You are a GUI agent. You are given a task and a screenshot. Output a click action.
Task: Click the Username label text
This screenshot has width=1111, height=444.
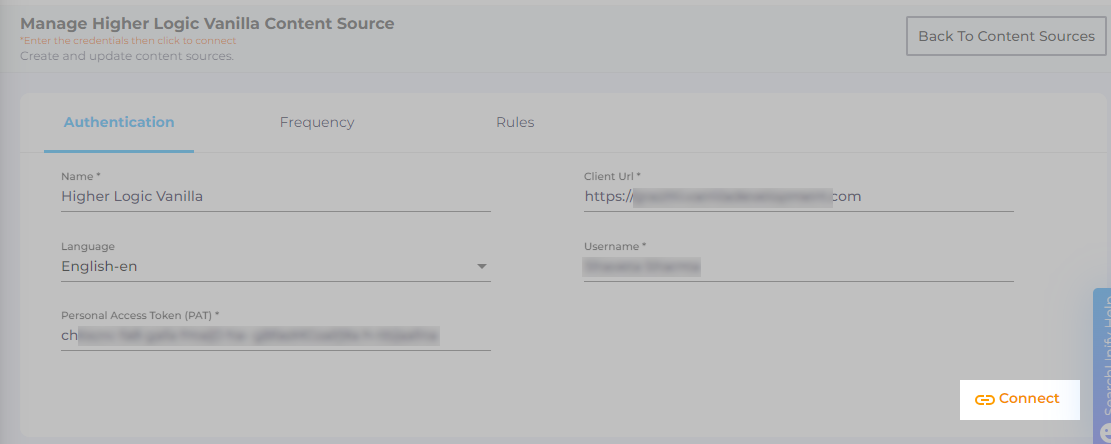click(614, 246)
